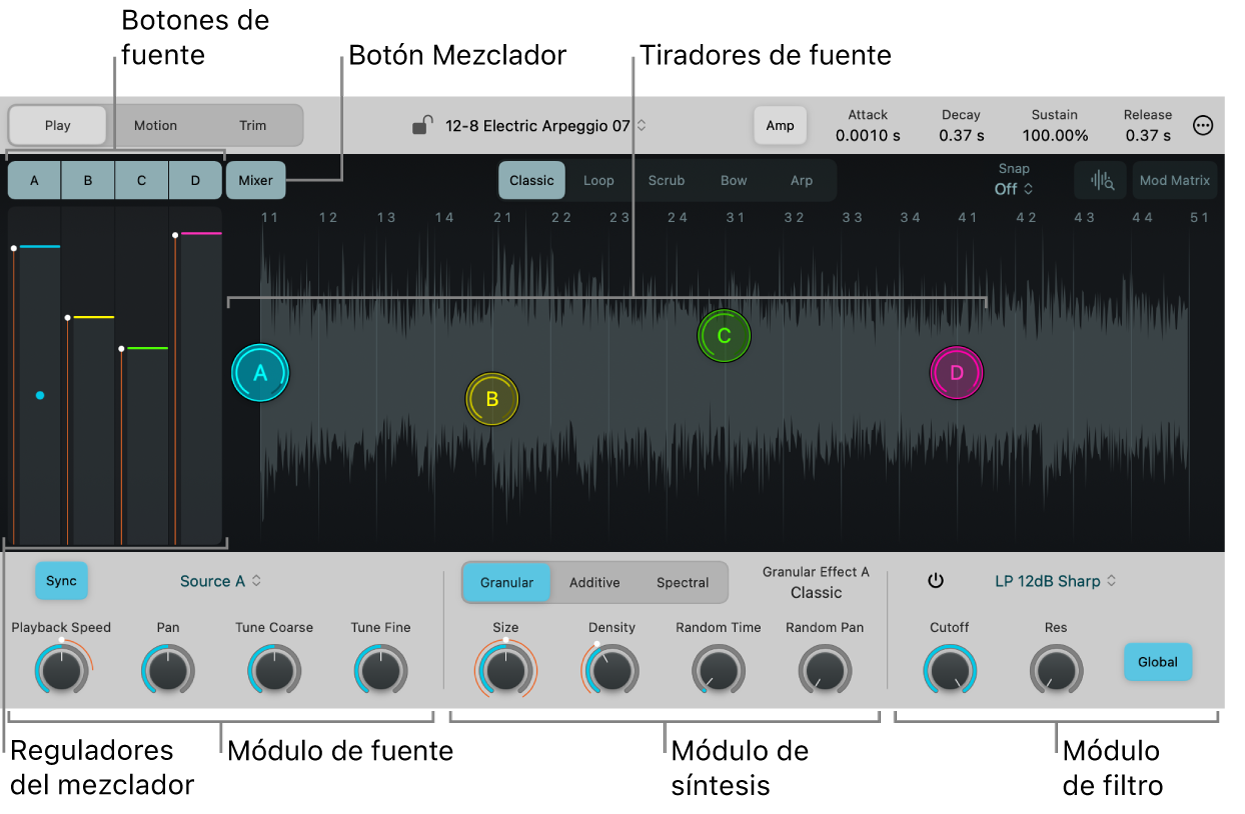Select the magenta source D handle
This screenshot has height=814, width=1245.
(x=956, y=373)
